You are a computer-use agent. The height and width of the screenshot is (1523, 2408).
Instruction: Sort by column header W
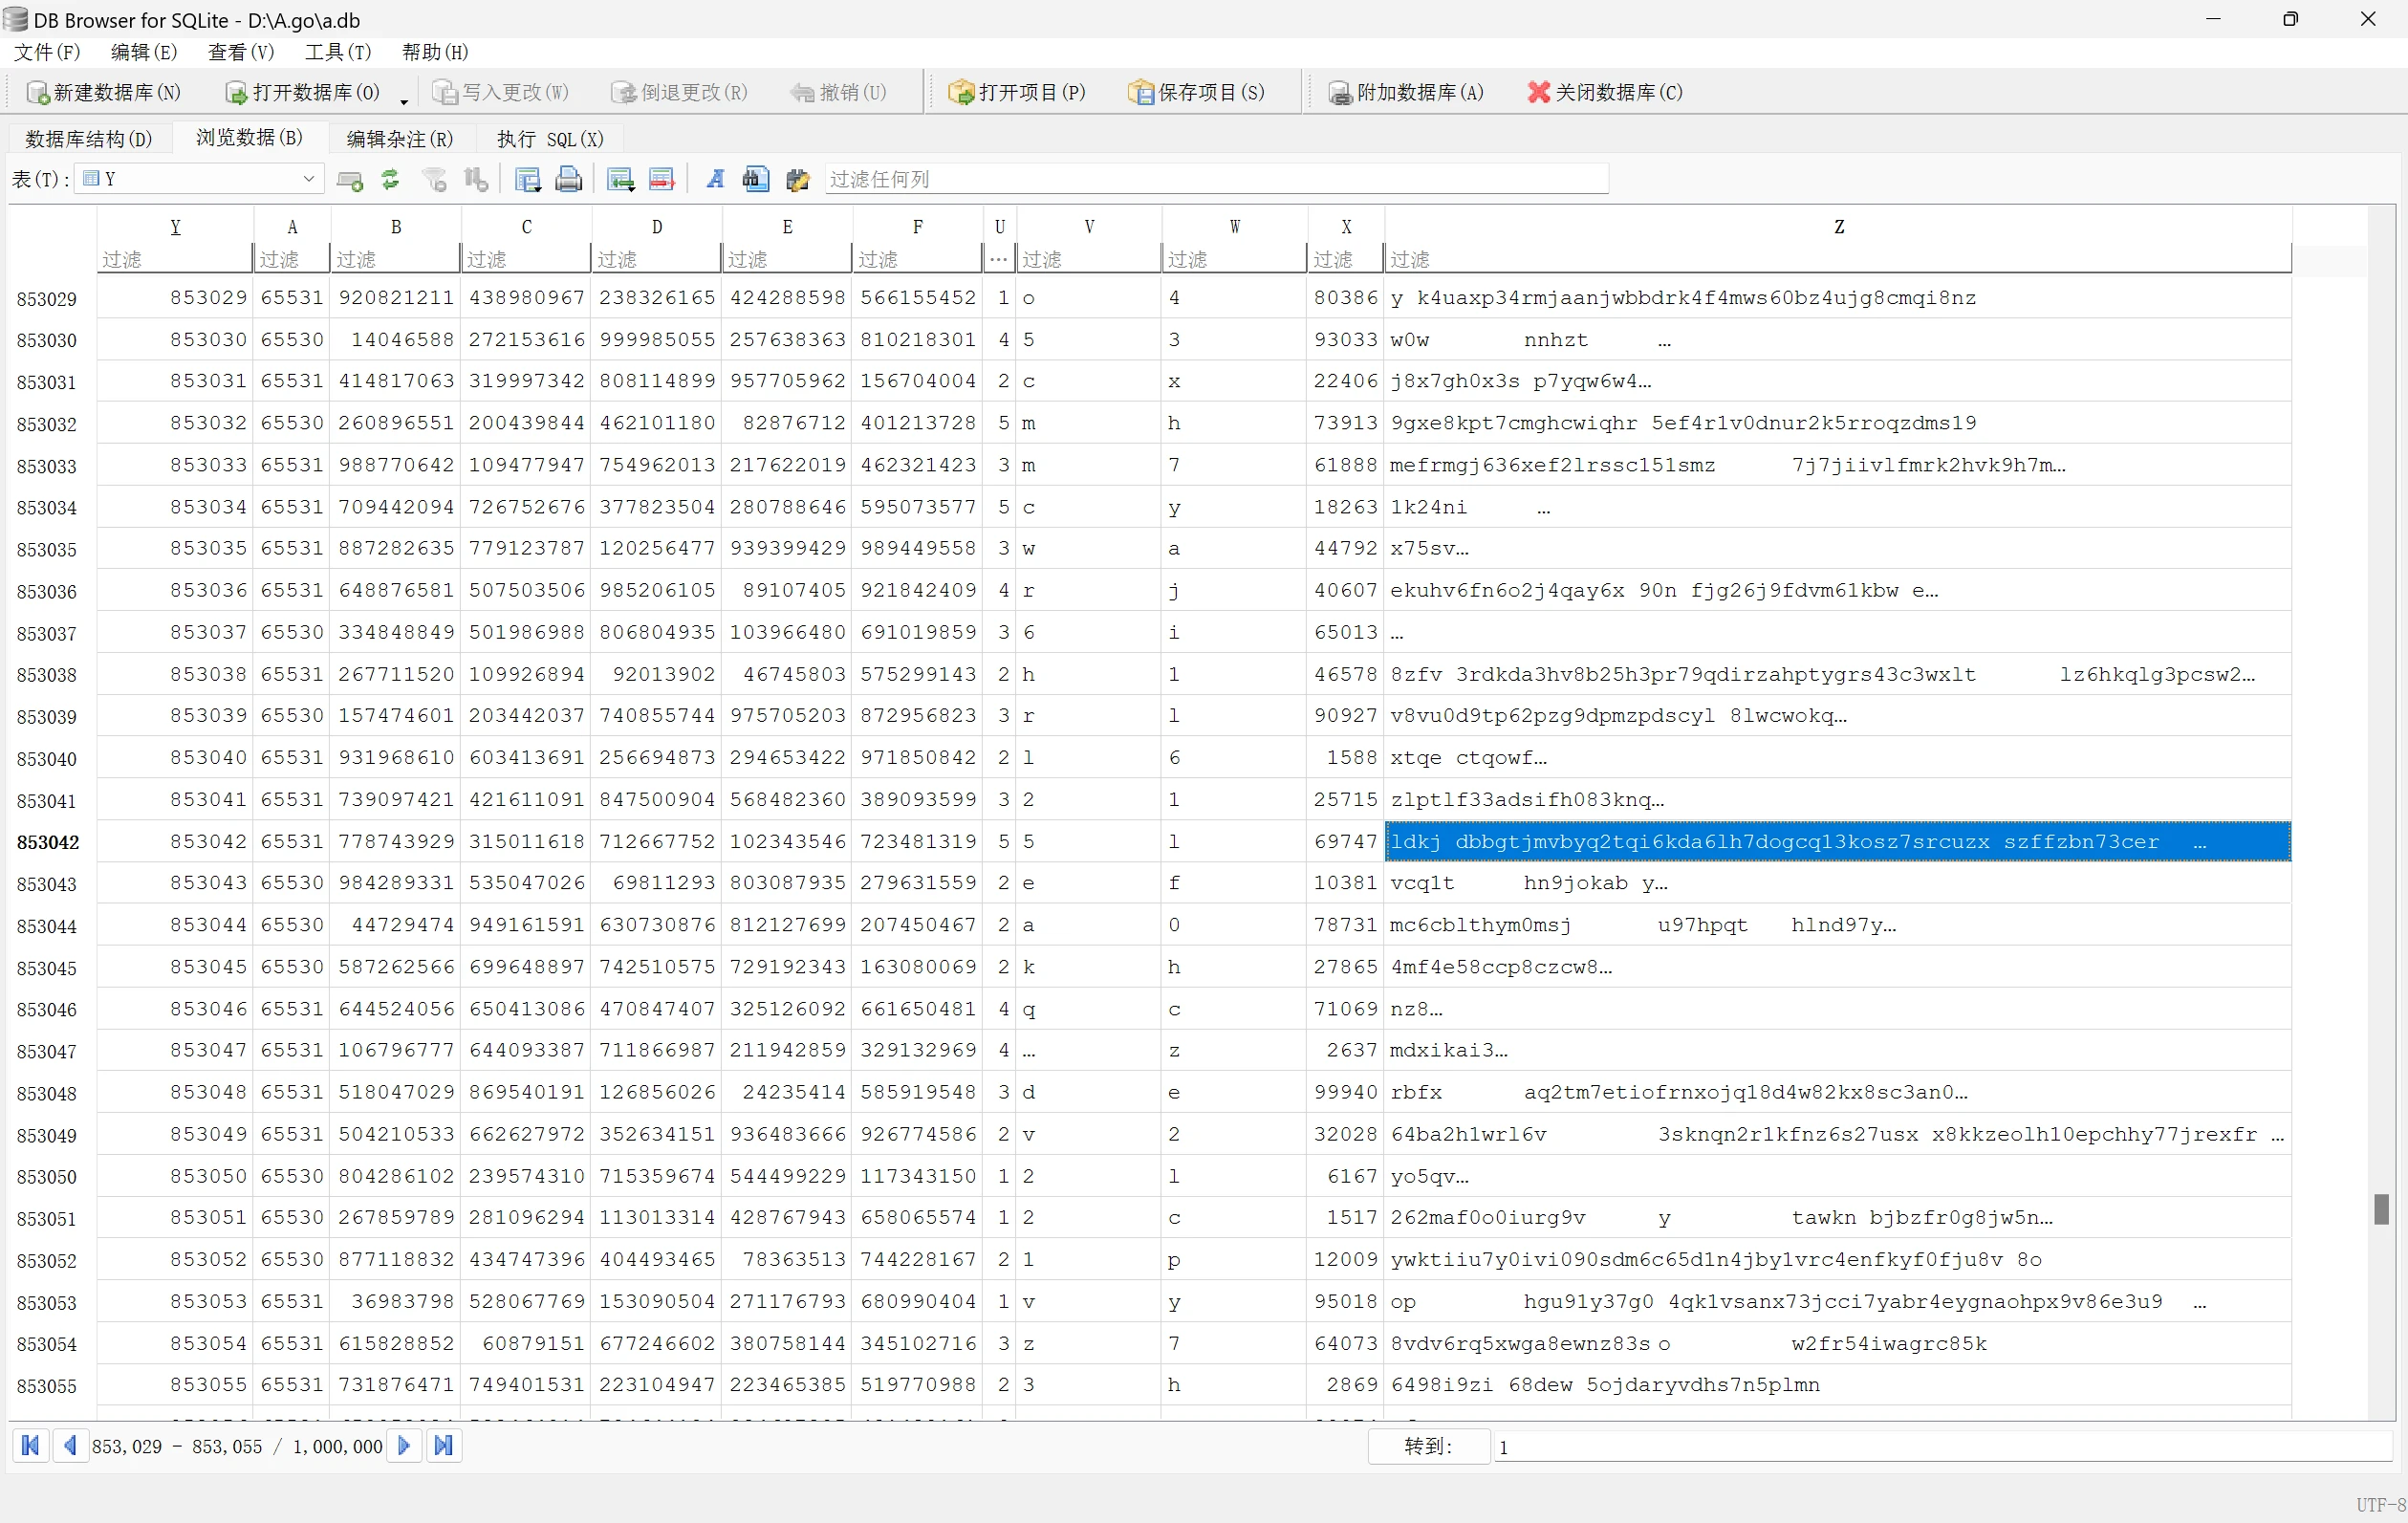tap(1234, 227)
